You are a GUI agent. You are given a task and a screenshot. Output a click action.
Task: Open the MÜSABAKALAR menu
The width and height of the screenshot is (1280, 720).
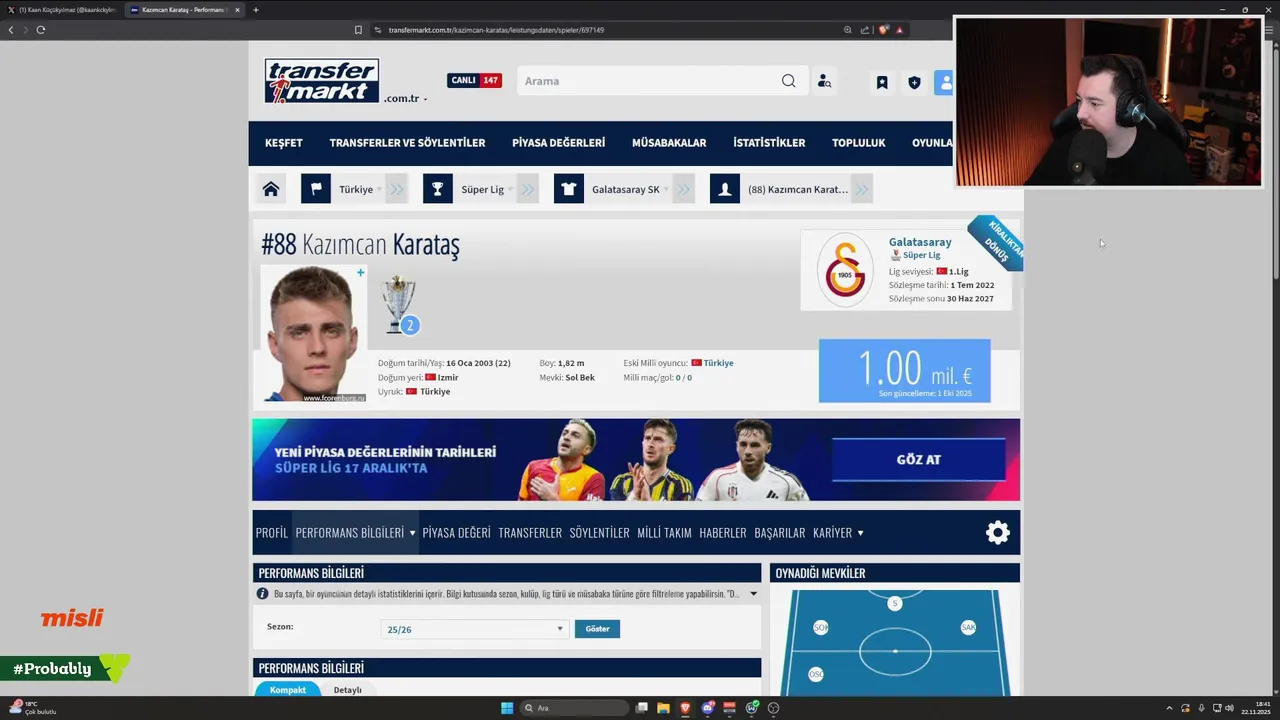click(x=669, y=143)
